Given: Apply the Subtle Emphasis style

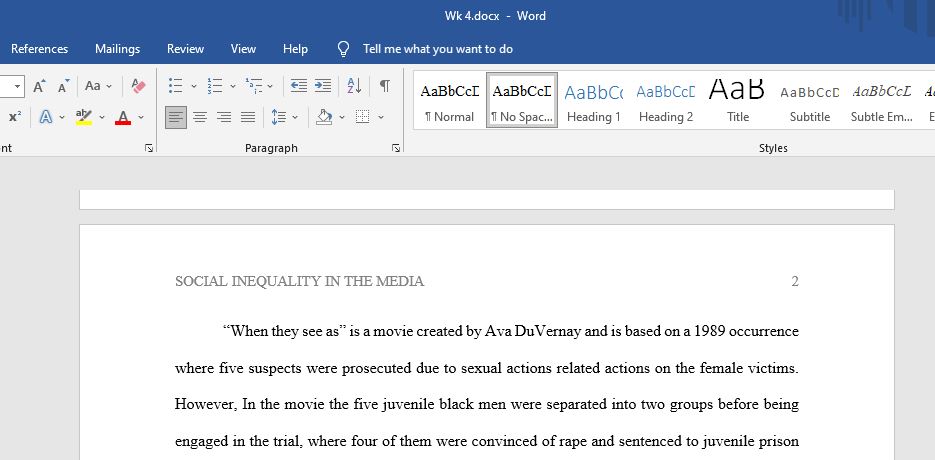Looking at the screenshot, I should [882, 100].
